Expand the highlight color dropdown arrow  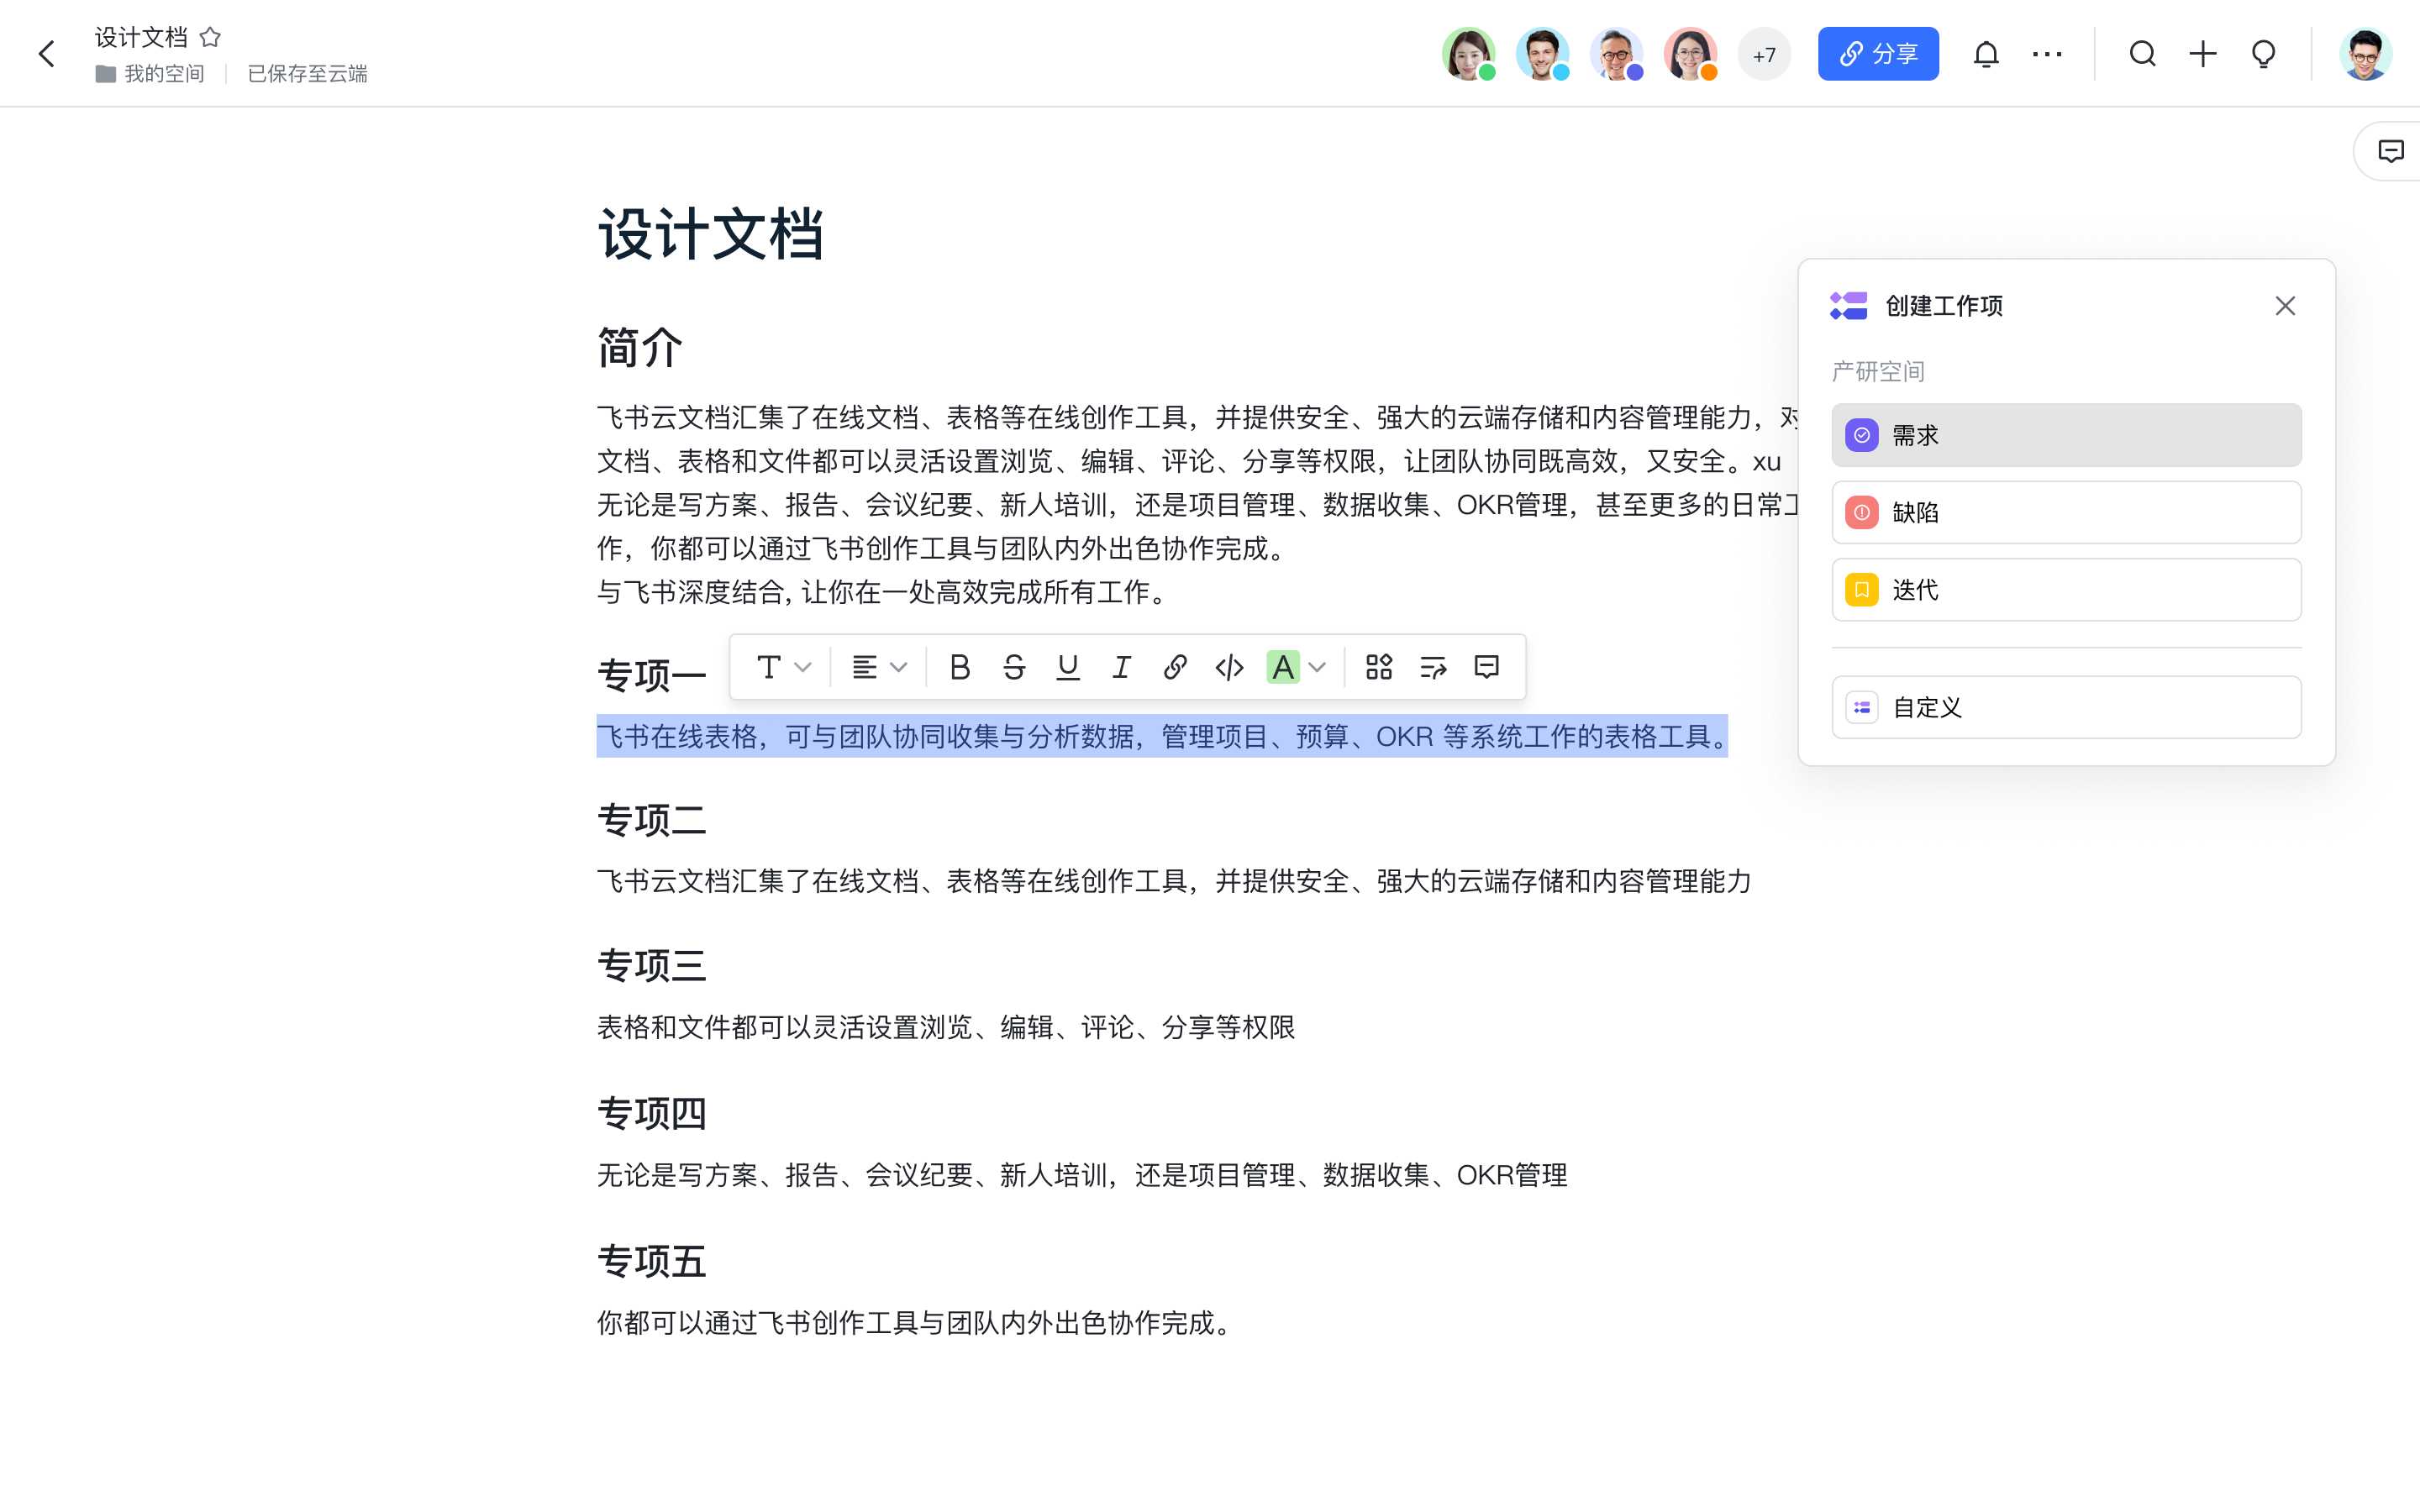pos(1318,667)
